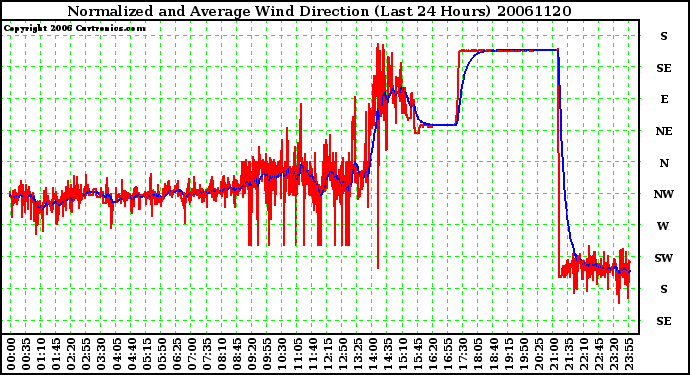Screen dimensions: 690x375
Task: Click the '05:15' time label
Action: tap(147, 354)
